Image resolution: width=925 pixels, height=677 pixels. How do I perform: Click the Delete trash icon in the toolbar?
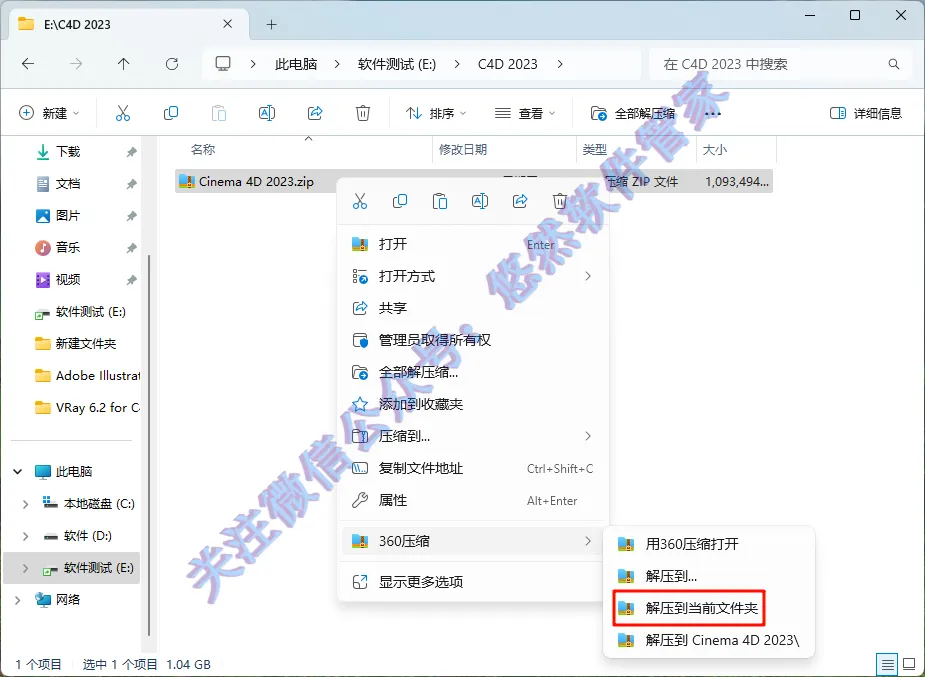[x=363, y=113]
